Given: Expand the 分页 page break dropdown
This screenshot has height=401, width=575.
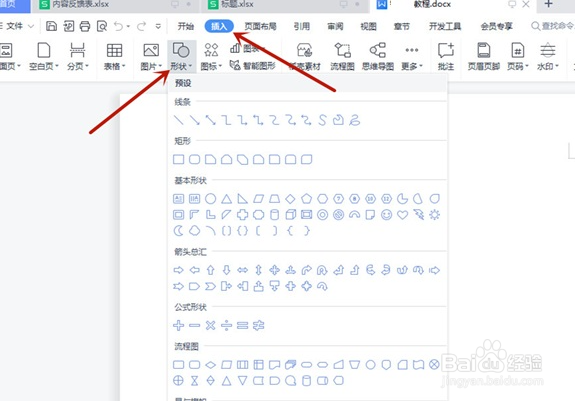Looking at the screenshot, I should [87, 66].
